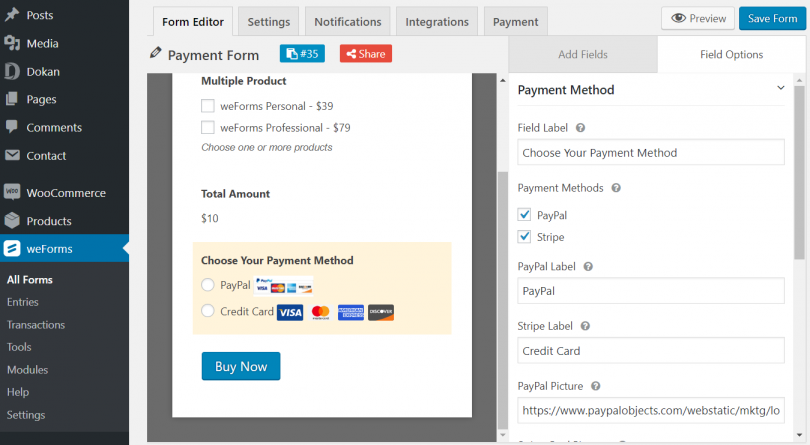Click the Comments bubble icon

[x=12, y=127]
